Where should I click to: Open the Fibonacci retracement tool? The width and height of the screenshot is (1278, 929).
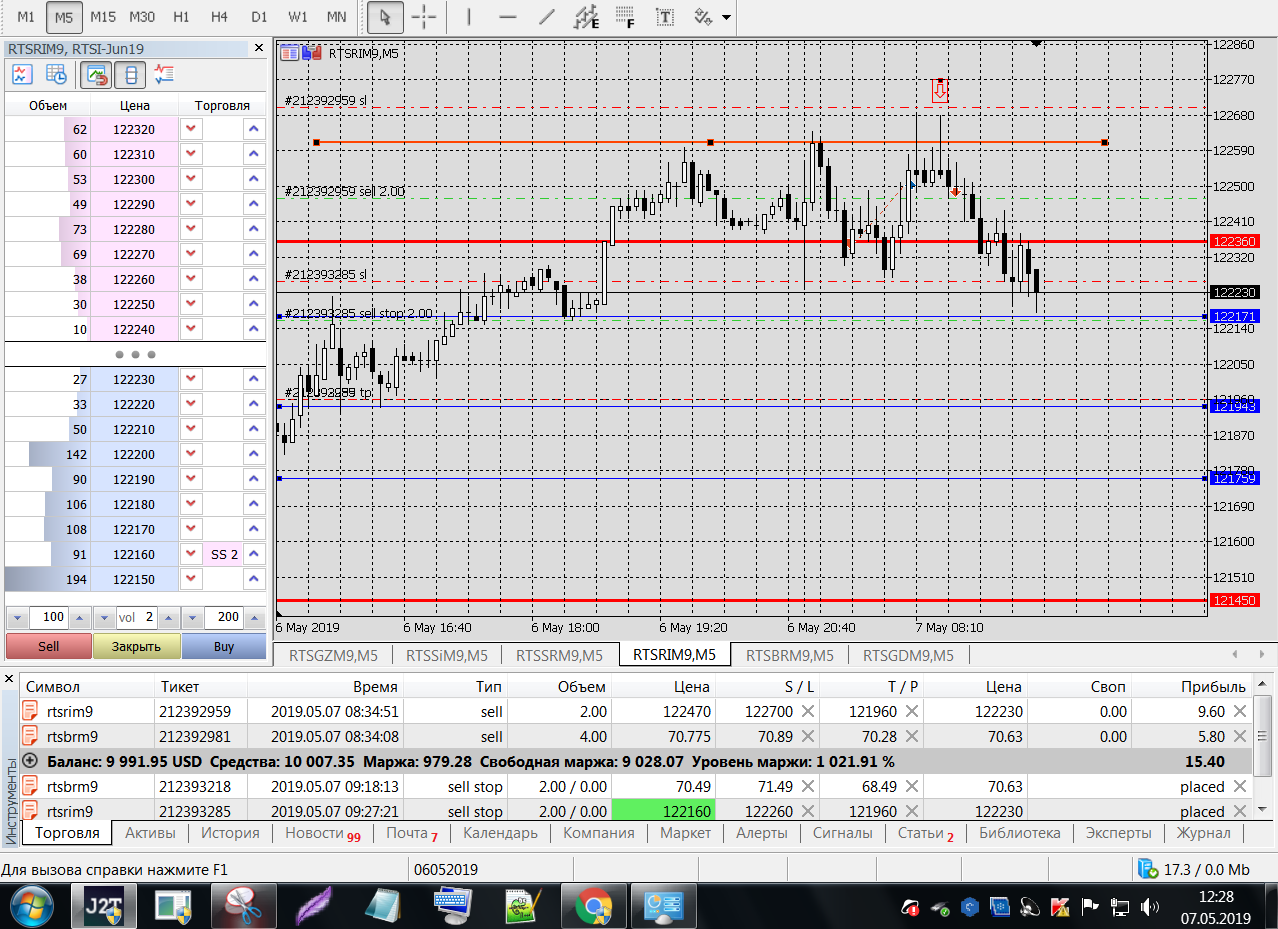625,17
